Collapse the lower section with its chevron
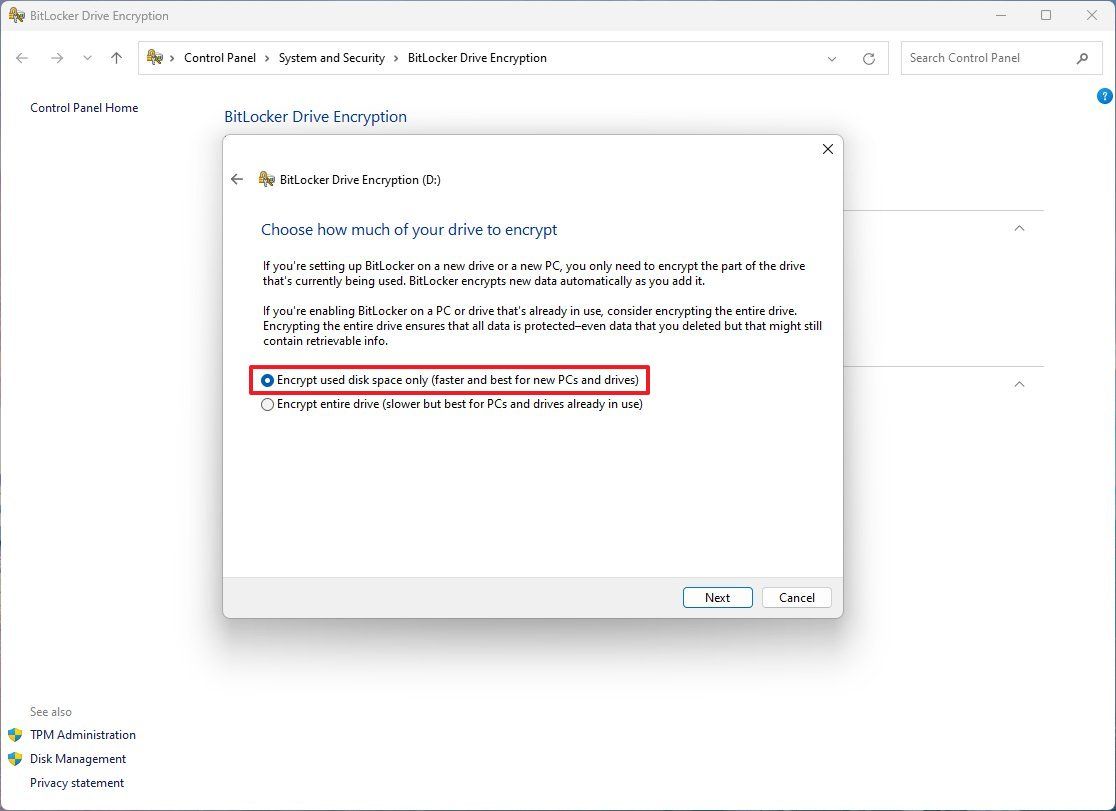 [x=1018, y=384]
